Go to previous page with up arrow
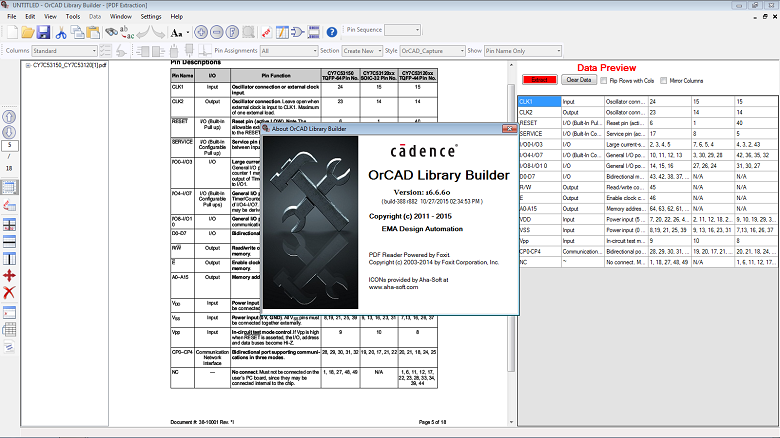The width and height of the screenshot is (780, 438). coord(9,116)
